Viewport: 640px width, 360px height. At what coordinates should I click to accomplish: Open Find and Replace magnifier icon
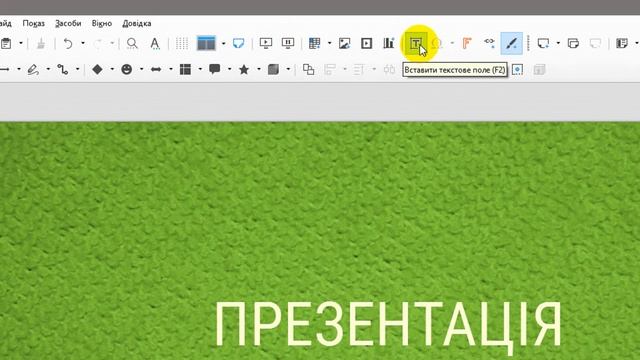point(132,43)
